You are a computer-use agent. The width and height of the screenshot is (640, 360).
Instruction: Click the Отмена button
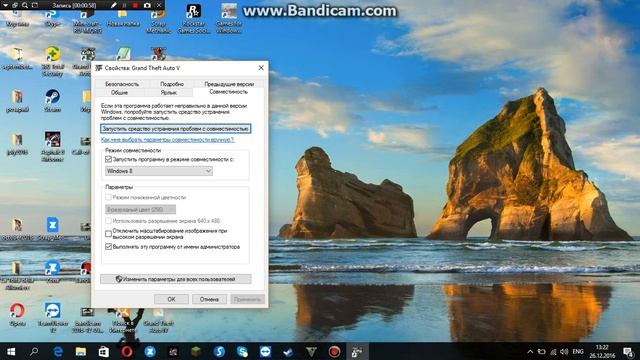[209, 299]
